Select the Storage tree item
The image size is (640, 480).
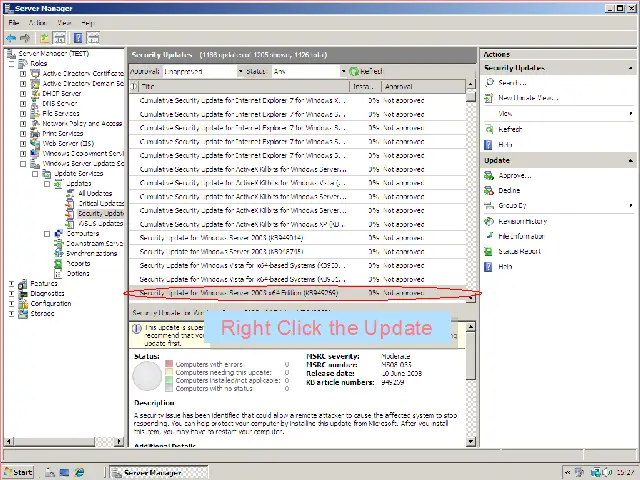click(42, 313)
